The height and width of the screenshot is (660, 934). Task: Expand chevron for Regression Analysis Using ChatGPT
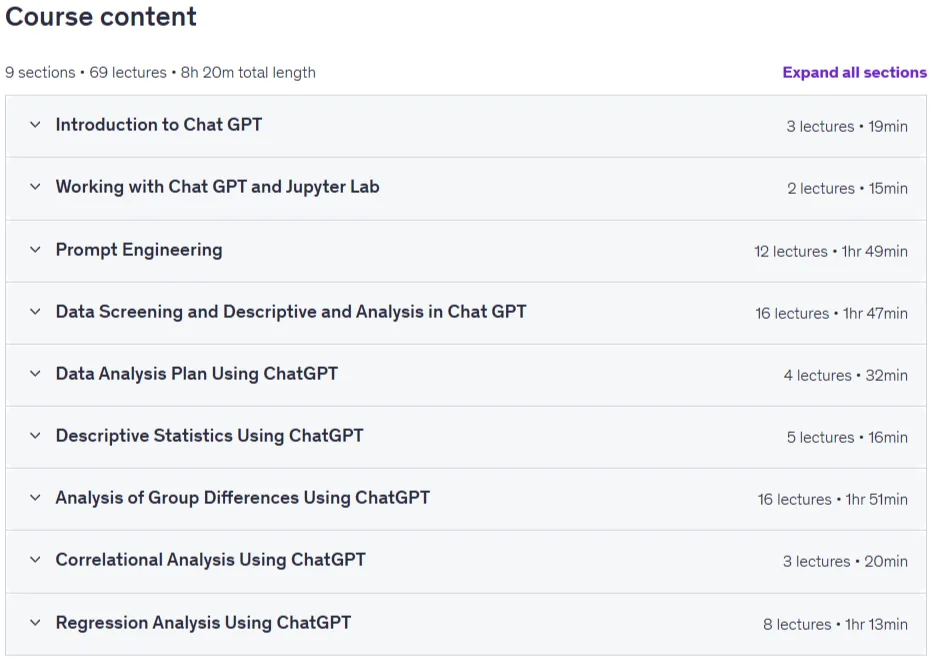pos(35,622)
